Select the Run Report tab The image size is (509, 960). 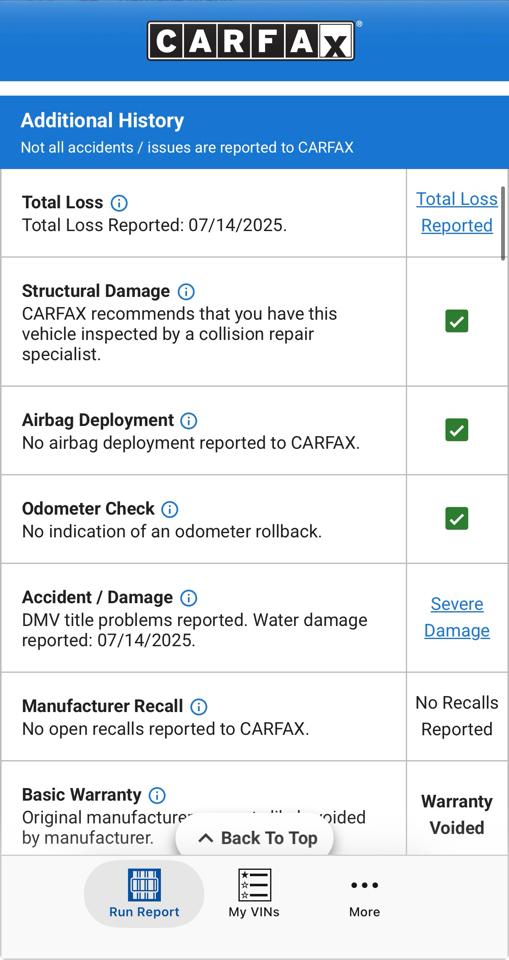[144, 894]
